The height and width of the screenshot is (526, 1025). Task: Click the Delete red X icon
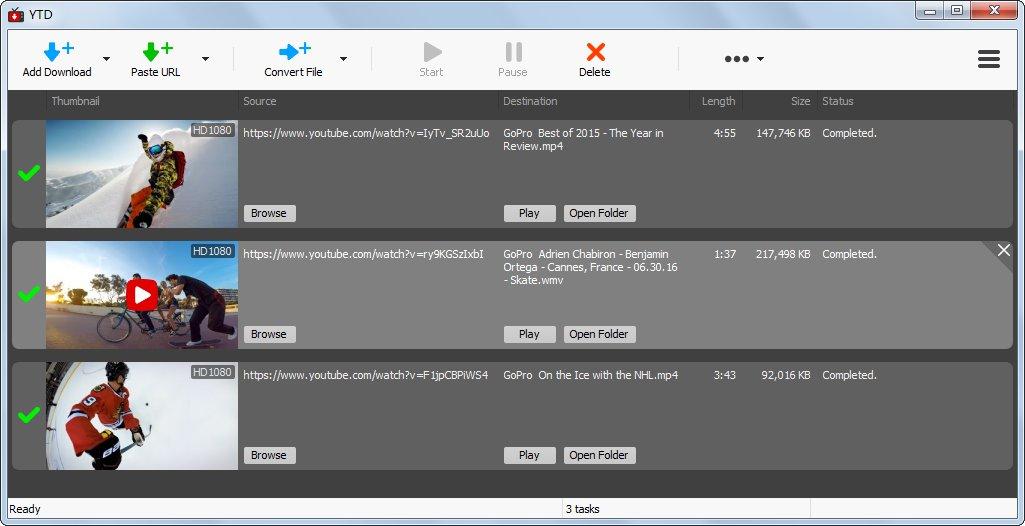[x=595, y=52]
